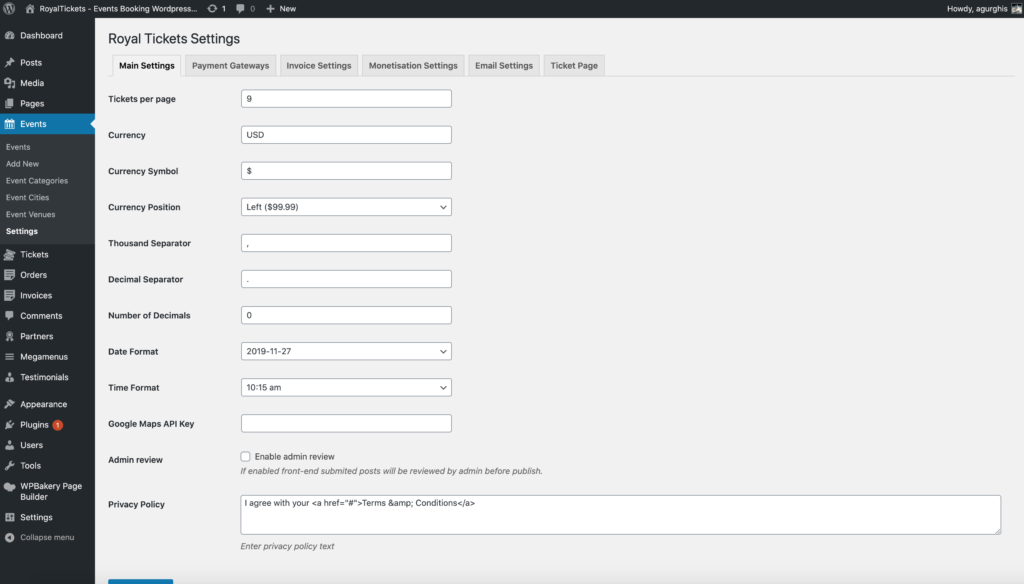The height and width of the screenshot is (584, 1024).
Task: Click the Tools wrench icon
Action: tap(10, 466)
